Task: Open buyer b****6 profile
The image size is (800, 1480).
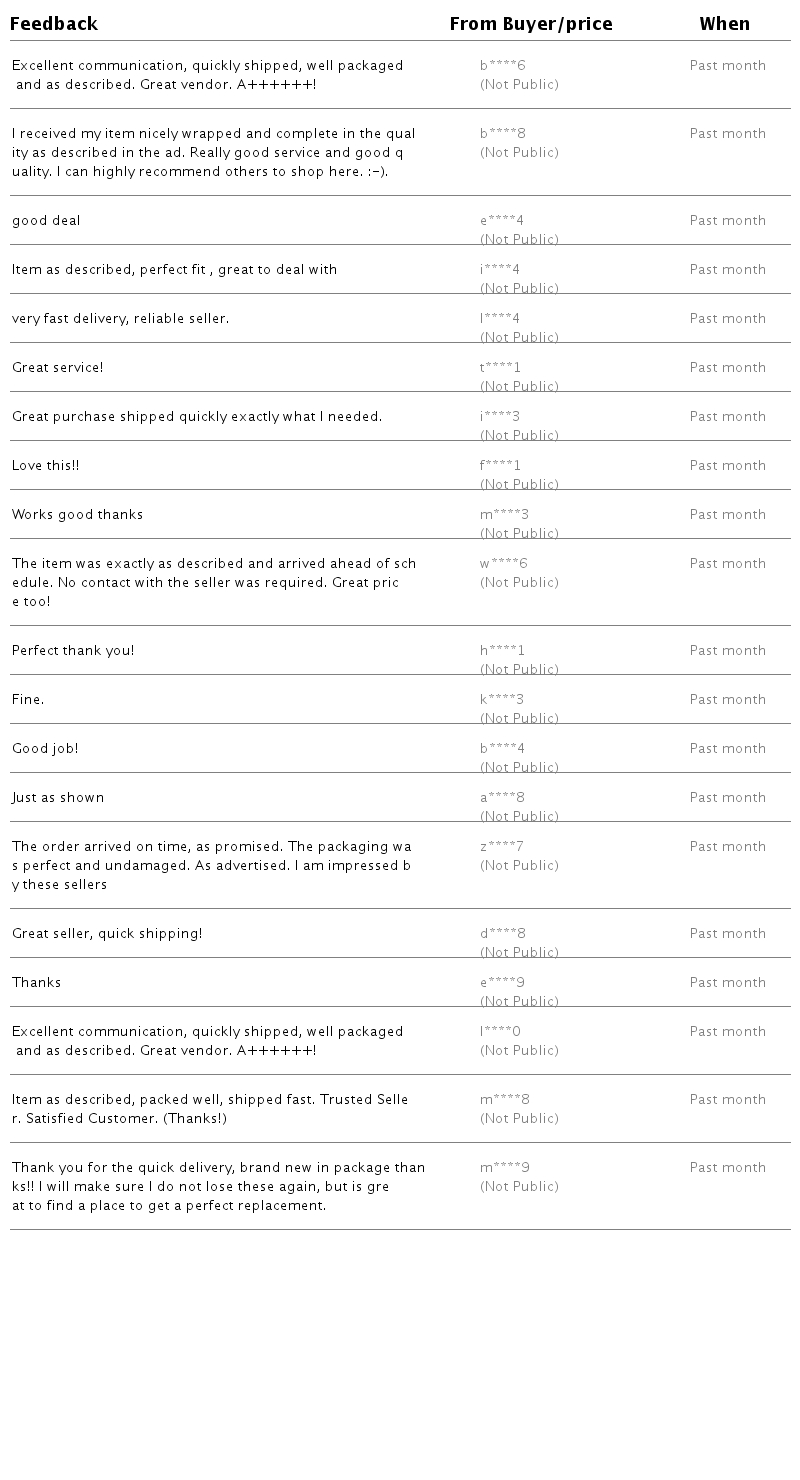Action: tap(503, 66)
